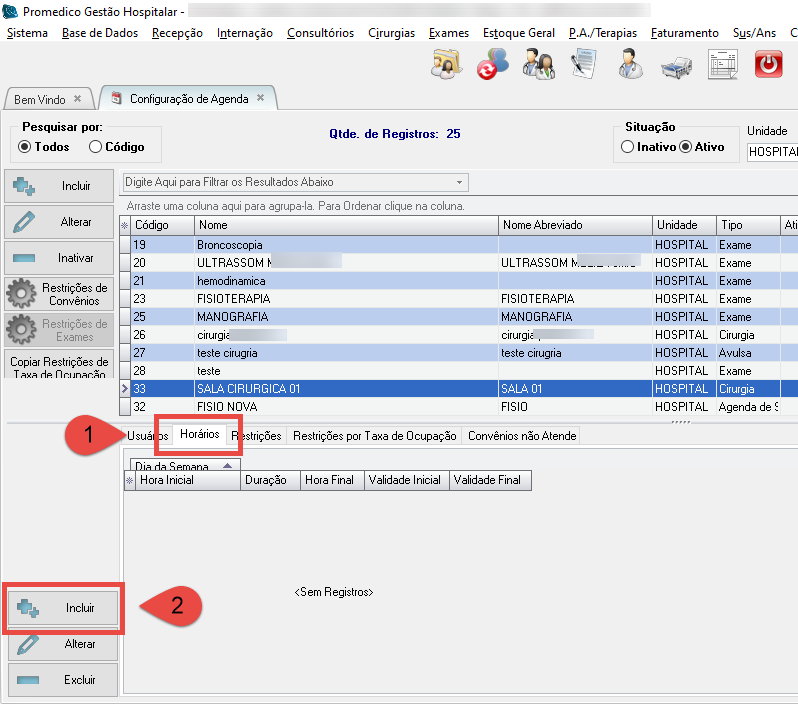Choose the Inativo situation radio button
Screen dimensions: 798x704
pyautogui.click(x=627, y=147)
